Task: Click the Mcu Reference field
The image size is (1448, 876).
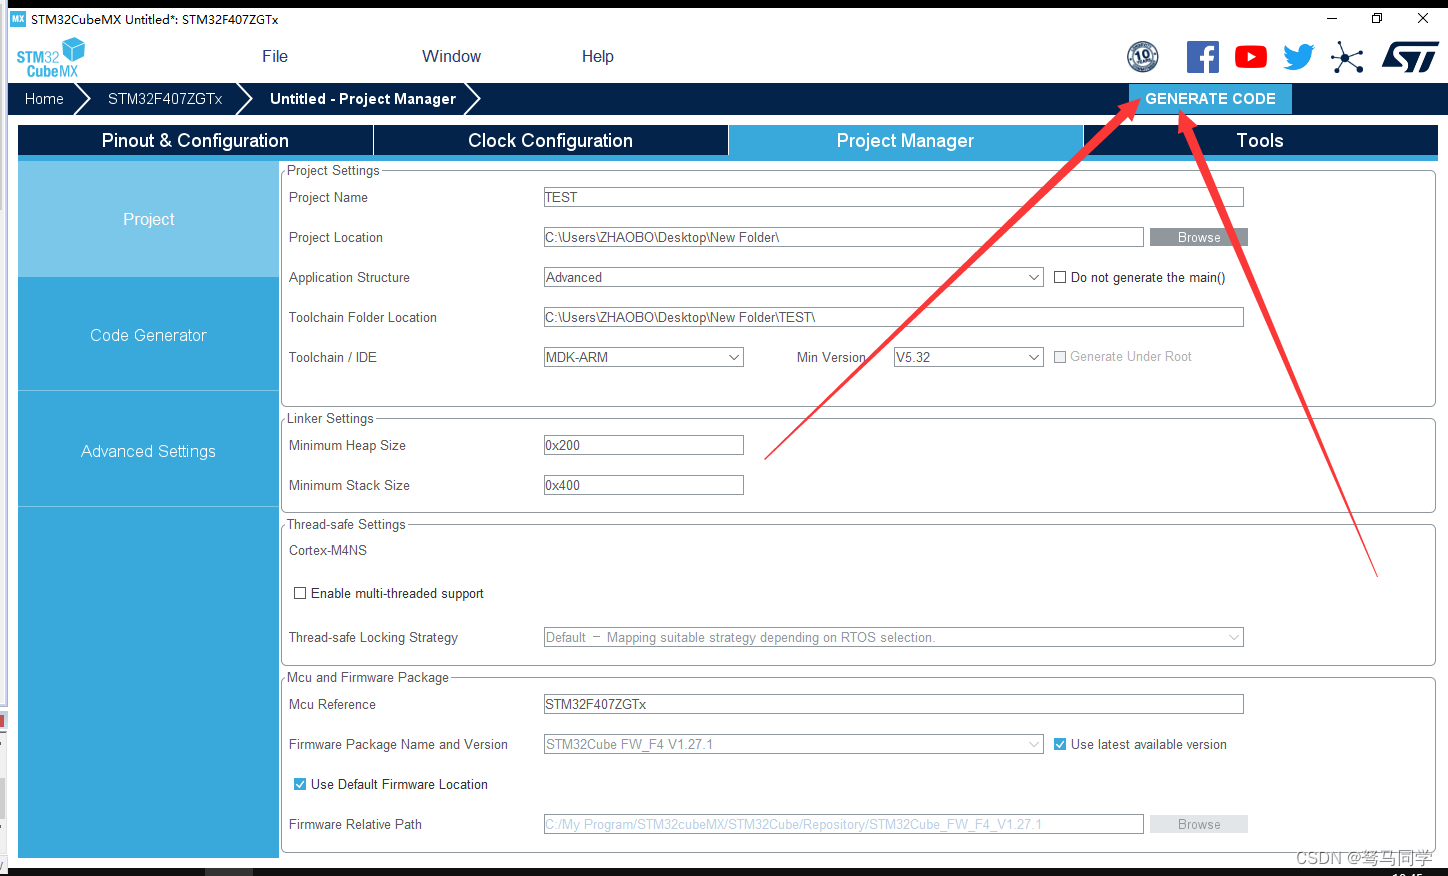Action: 894,704
